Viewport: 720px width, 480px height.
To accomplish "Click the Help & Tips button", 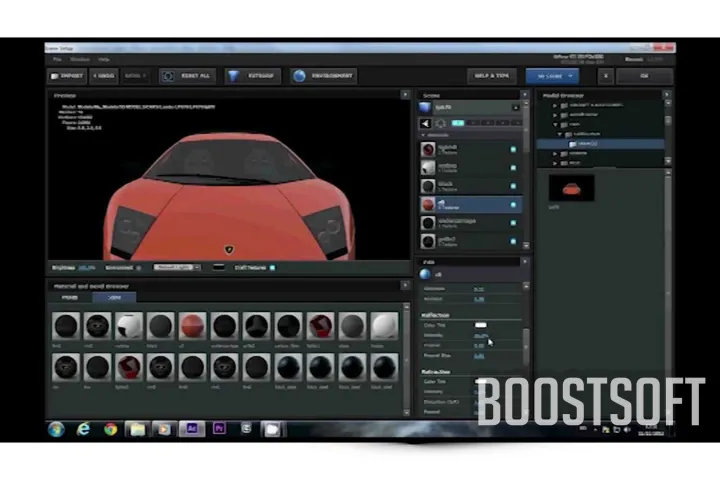I will tap(491, 76).
